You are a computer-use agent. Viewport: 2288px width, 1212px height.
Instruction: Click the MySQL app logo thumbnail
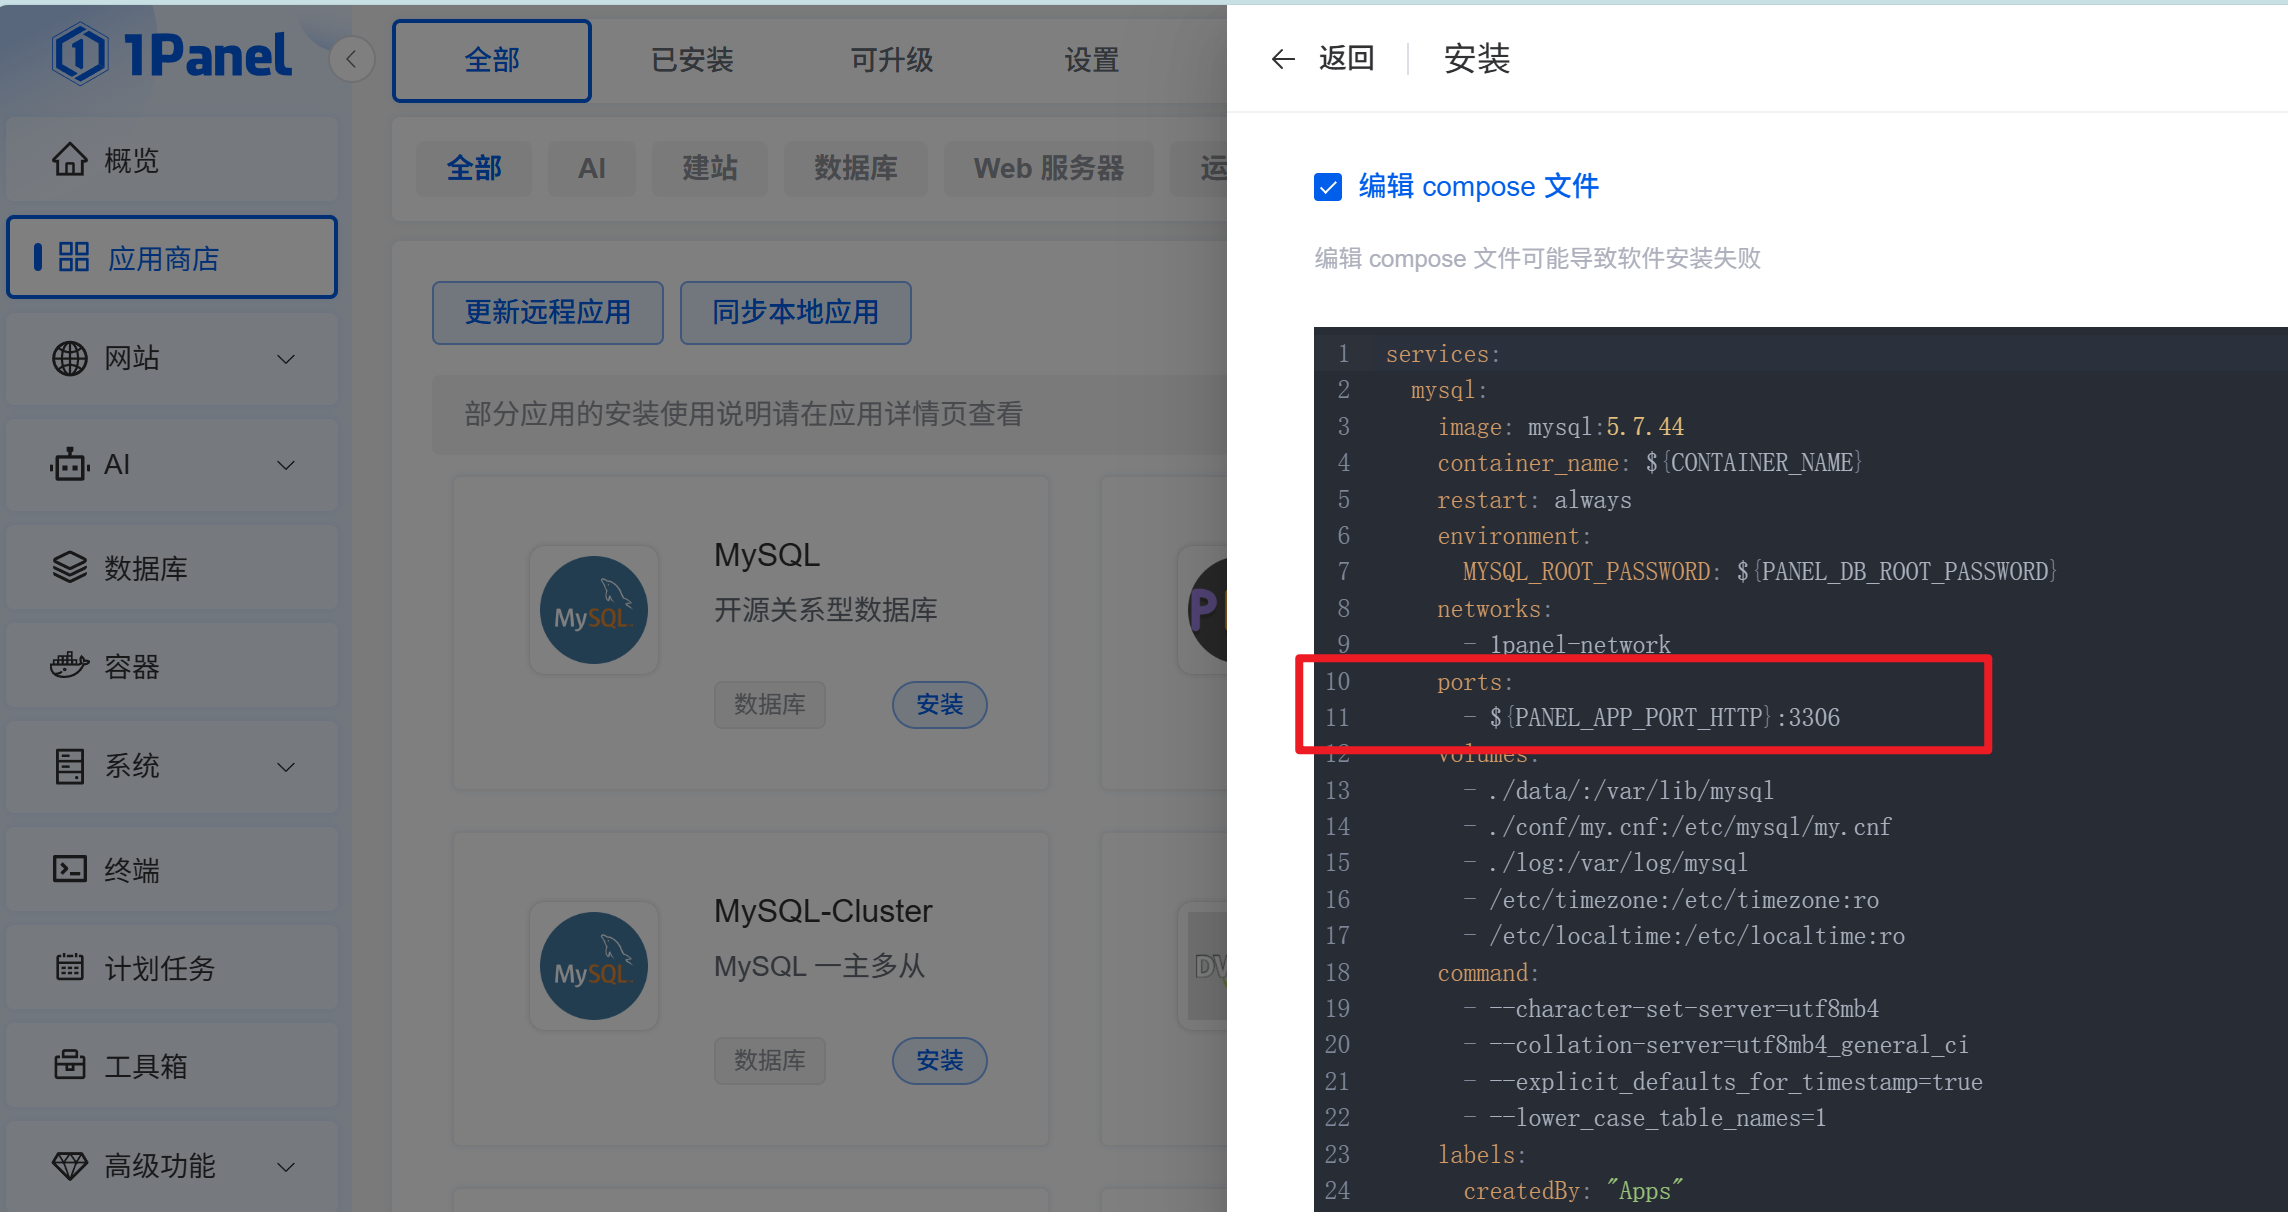point(593,610)
